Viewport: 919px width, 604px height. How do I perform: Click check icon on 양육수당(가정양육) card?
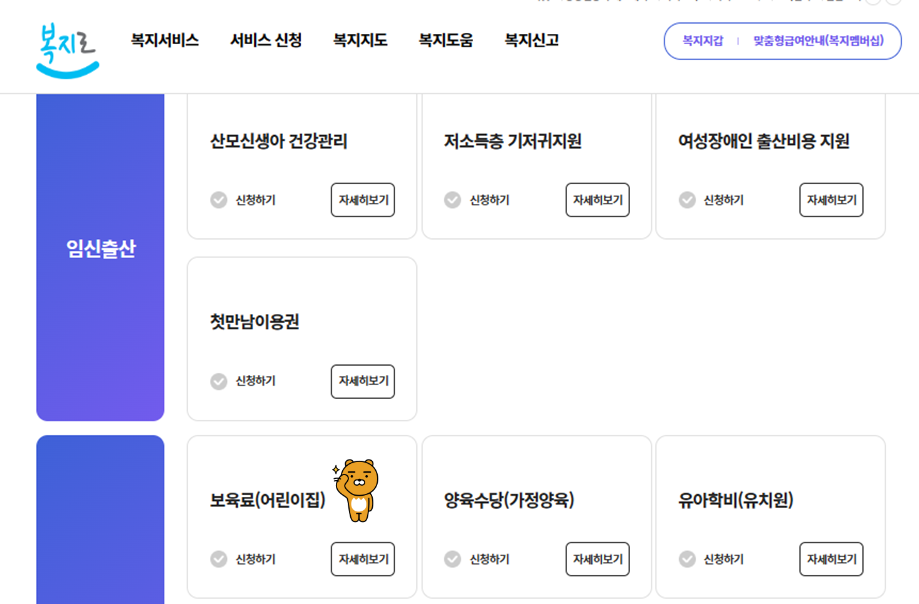pyautogui.click(x=451, y=559)
